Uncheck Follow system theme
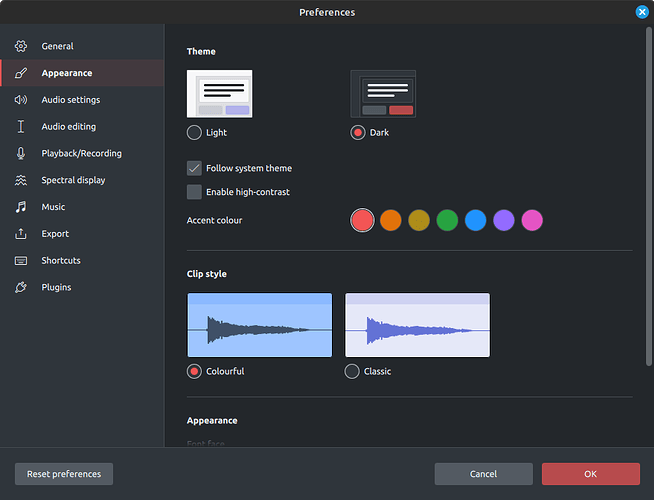The width and height of the screenshot is (654, 500). (194, 168)
